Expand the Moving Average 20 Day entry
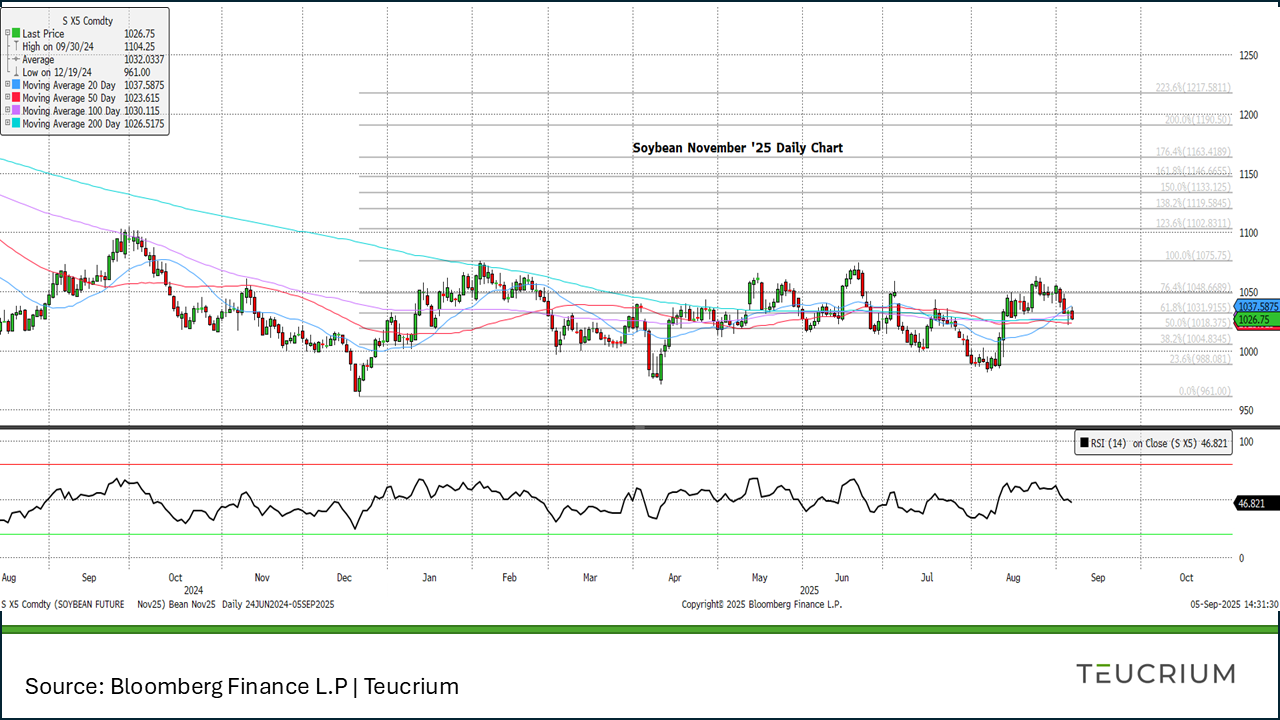 [8, 86]
